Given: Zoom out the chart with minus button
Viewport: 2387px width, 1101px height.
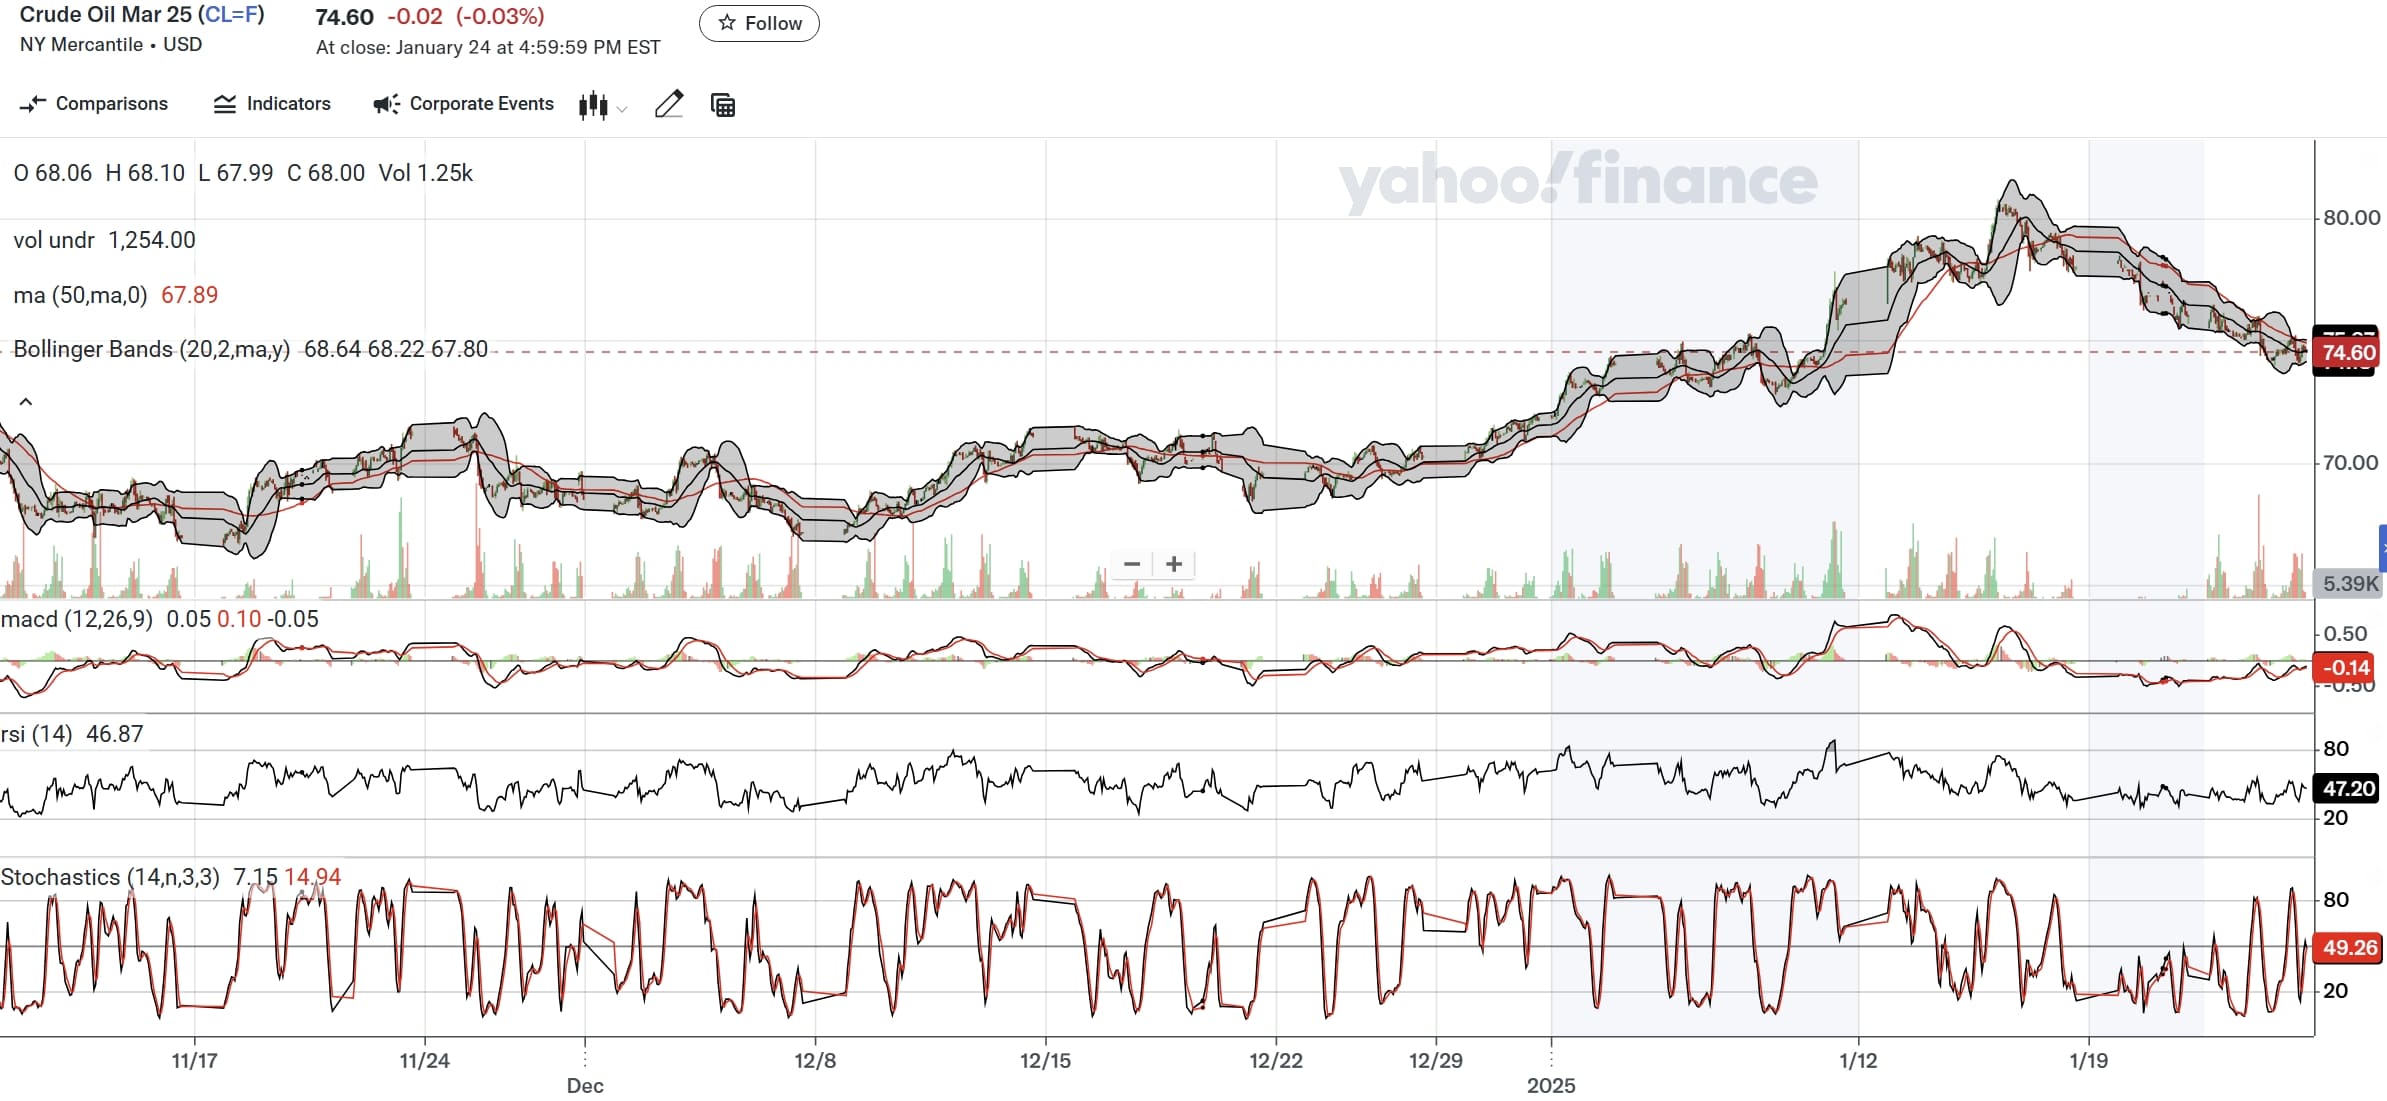Looking at the screenshot, I should tap(1132, 564).
